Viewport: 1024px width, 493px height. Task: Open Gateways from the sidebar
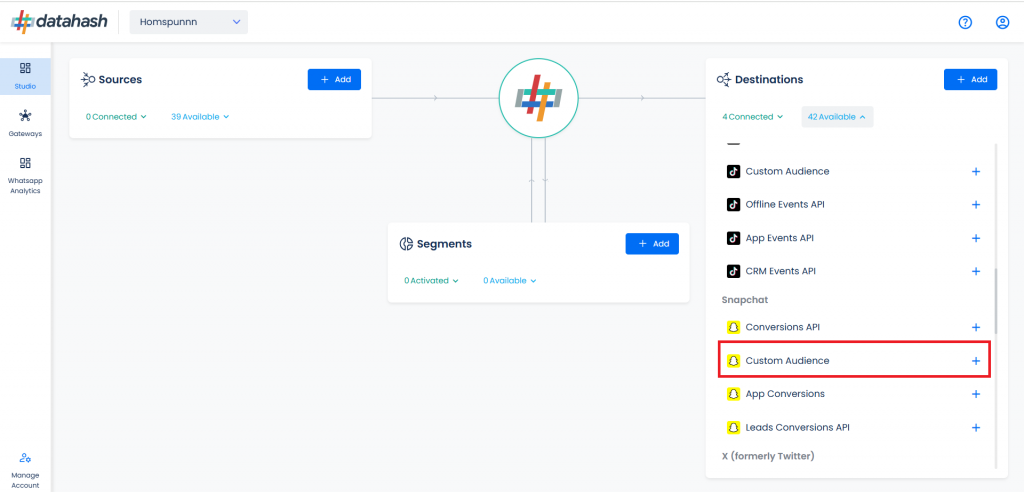tap(25, 123)
